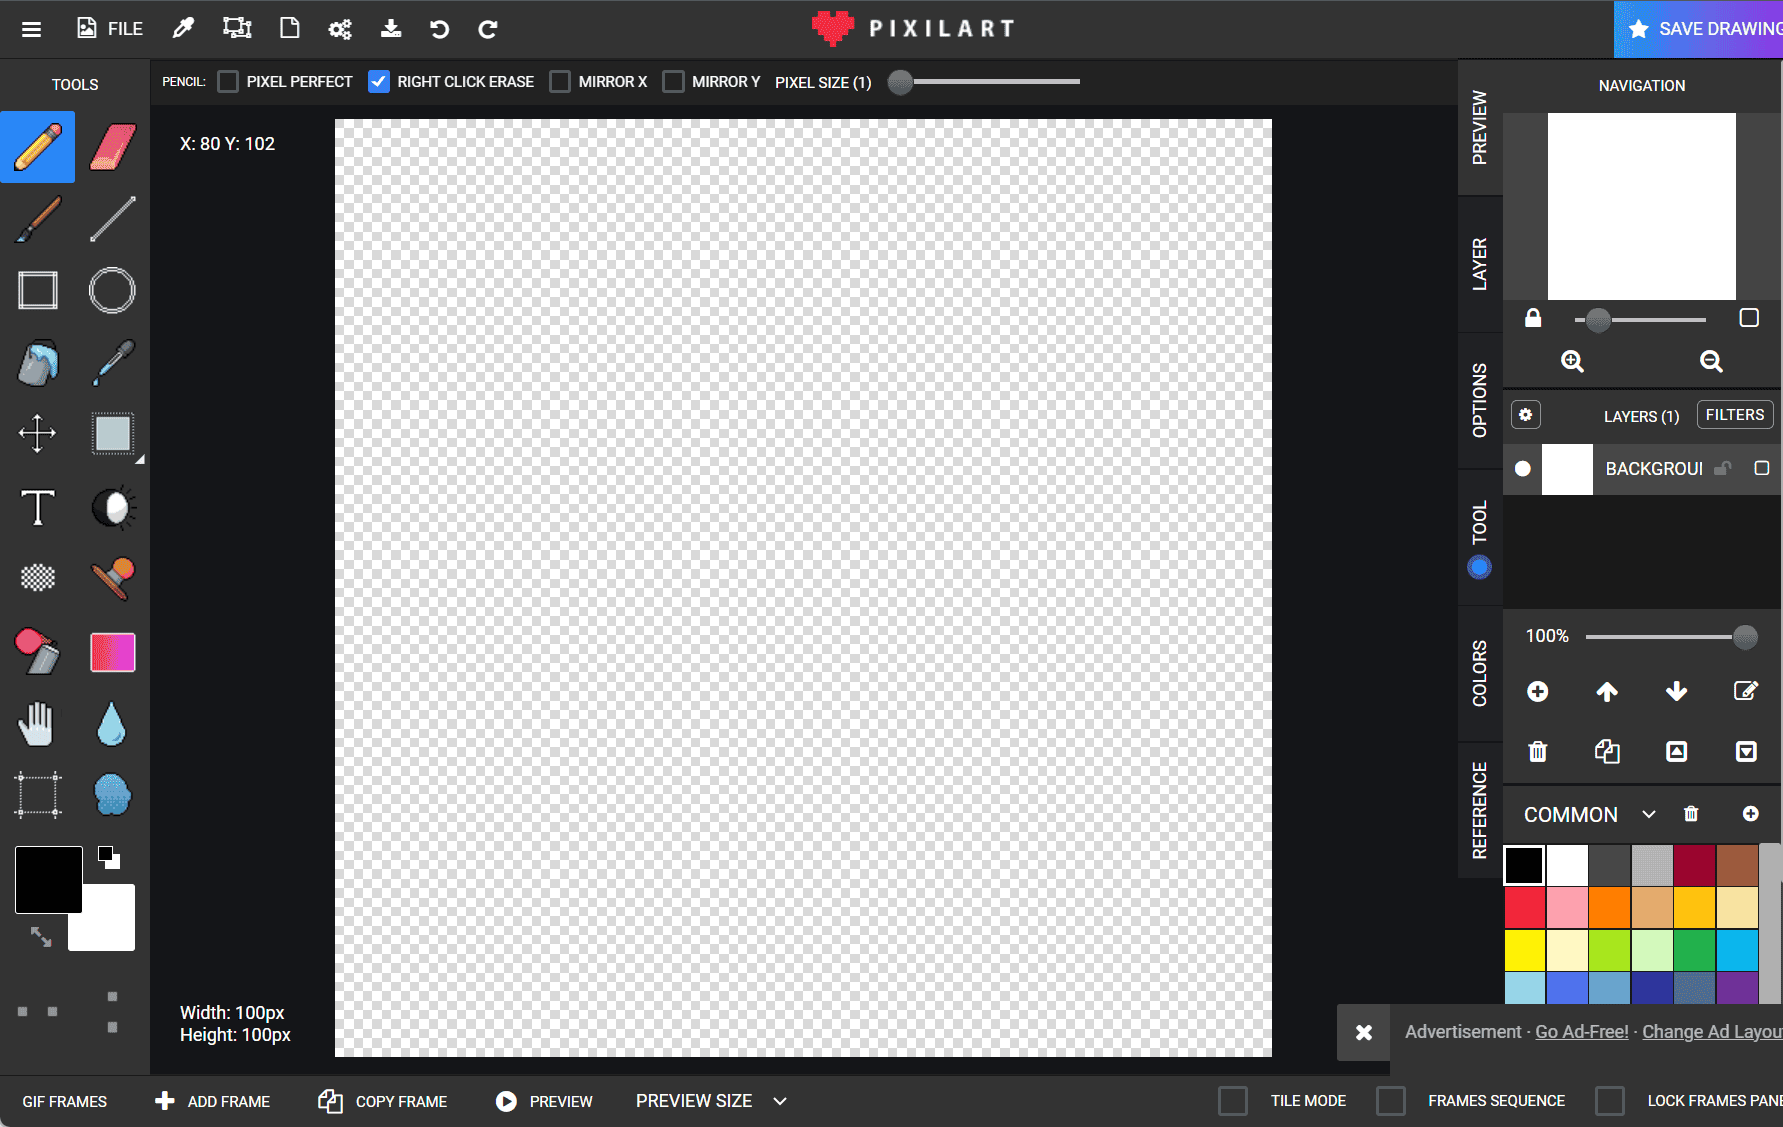Viewport: 1783px width, 1127px height.
Task: Open the FILE menu
Action: [x=109, y=29]
